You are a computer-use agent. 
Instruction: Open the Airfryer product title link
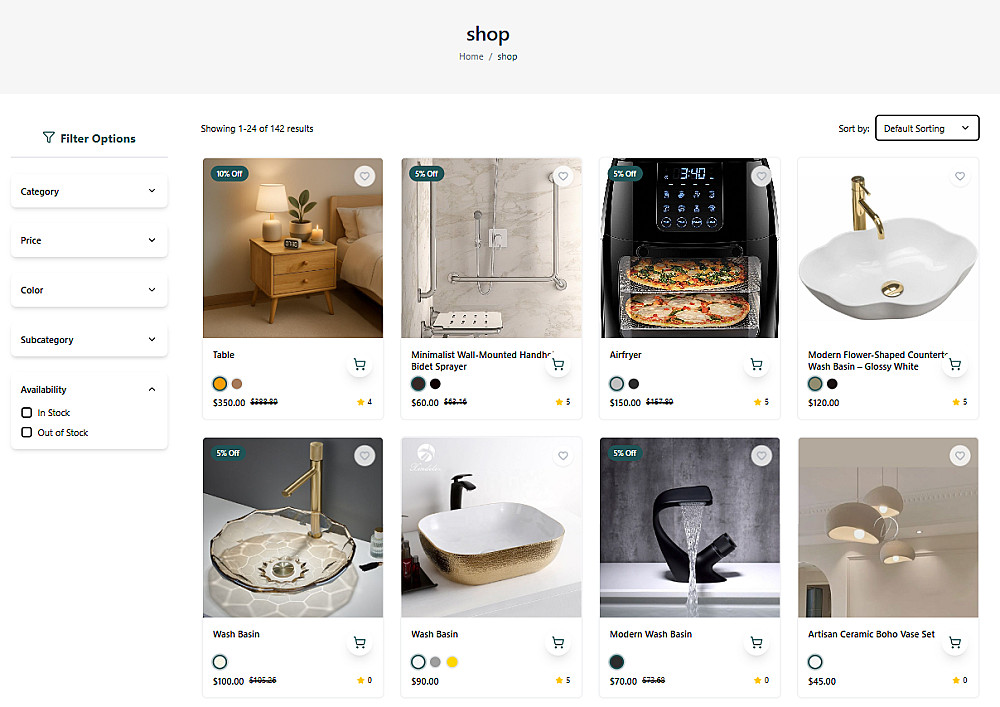626,355
